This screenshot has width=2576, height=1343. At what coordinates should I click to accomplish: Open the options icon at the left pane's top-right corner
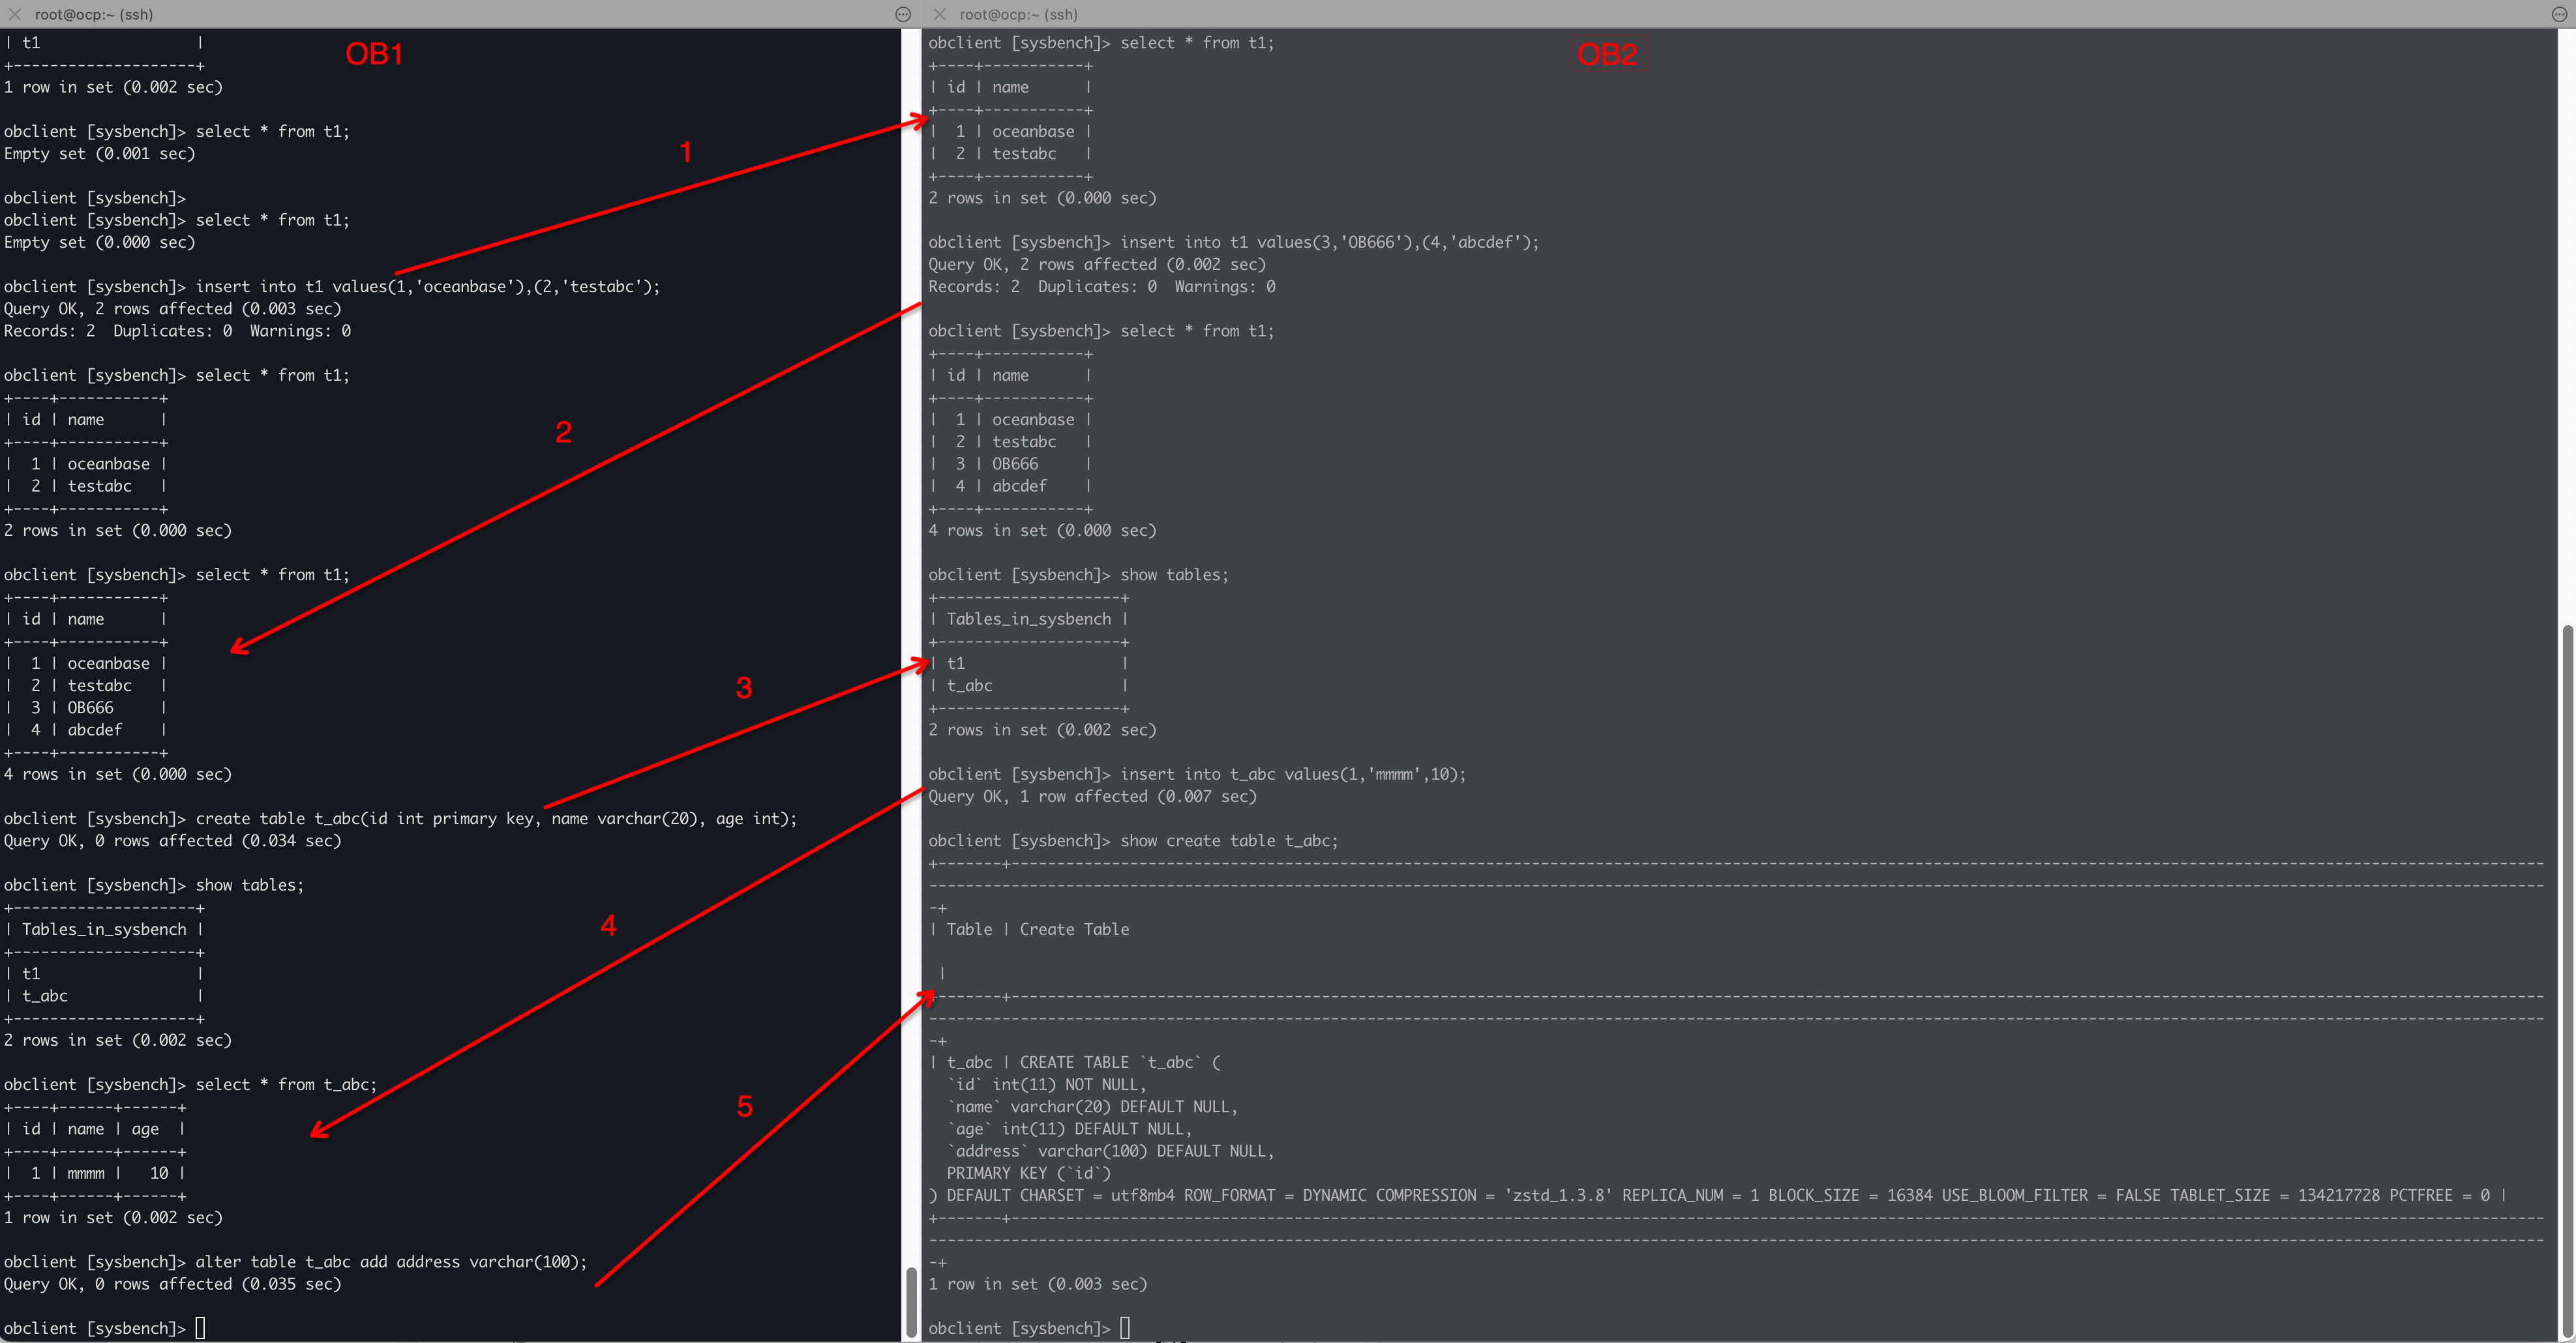[903, 14]
